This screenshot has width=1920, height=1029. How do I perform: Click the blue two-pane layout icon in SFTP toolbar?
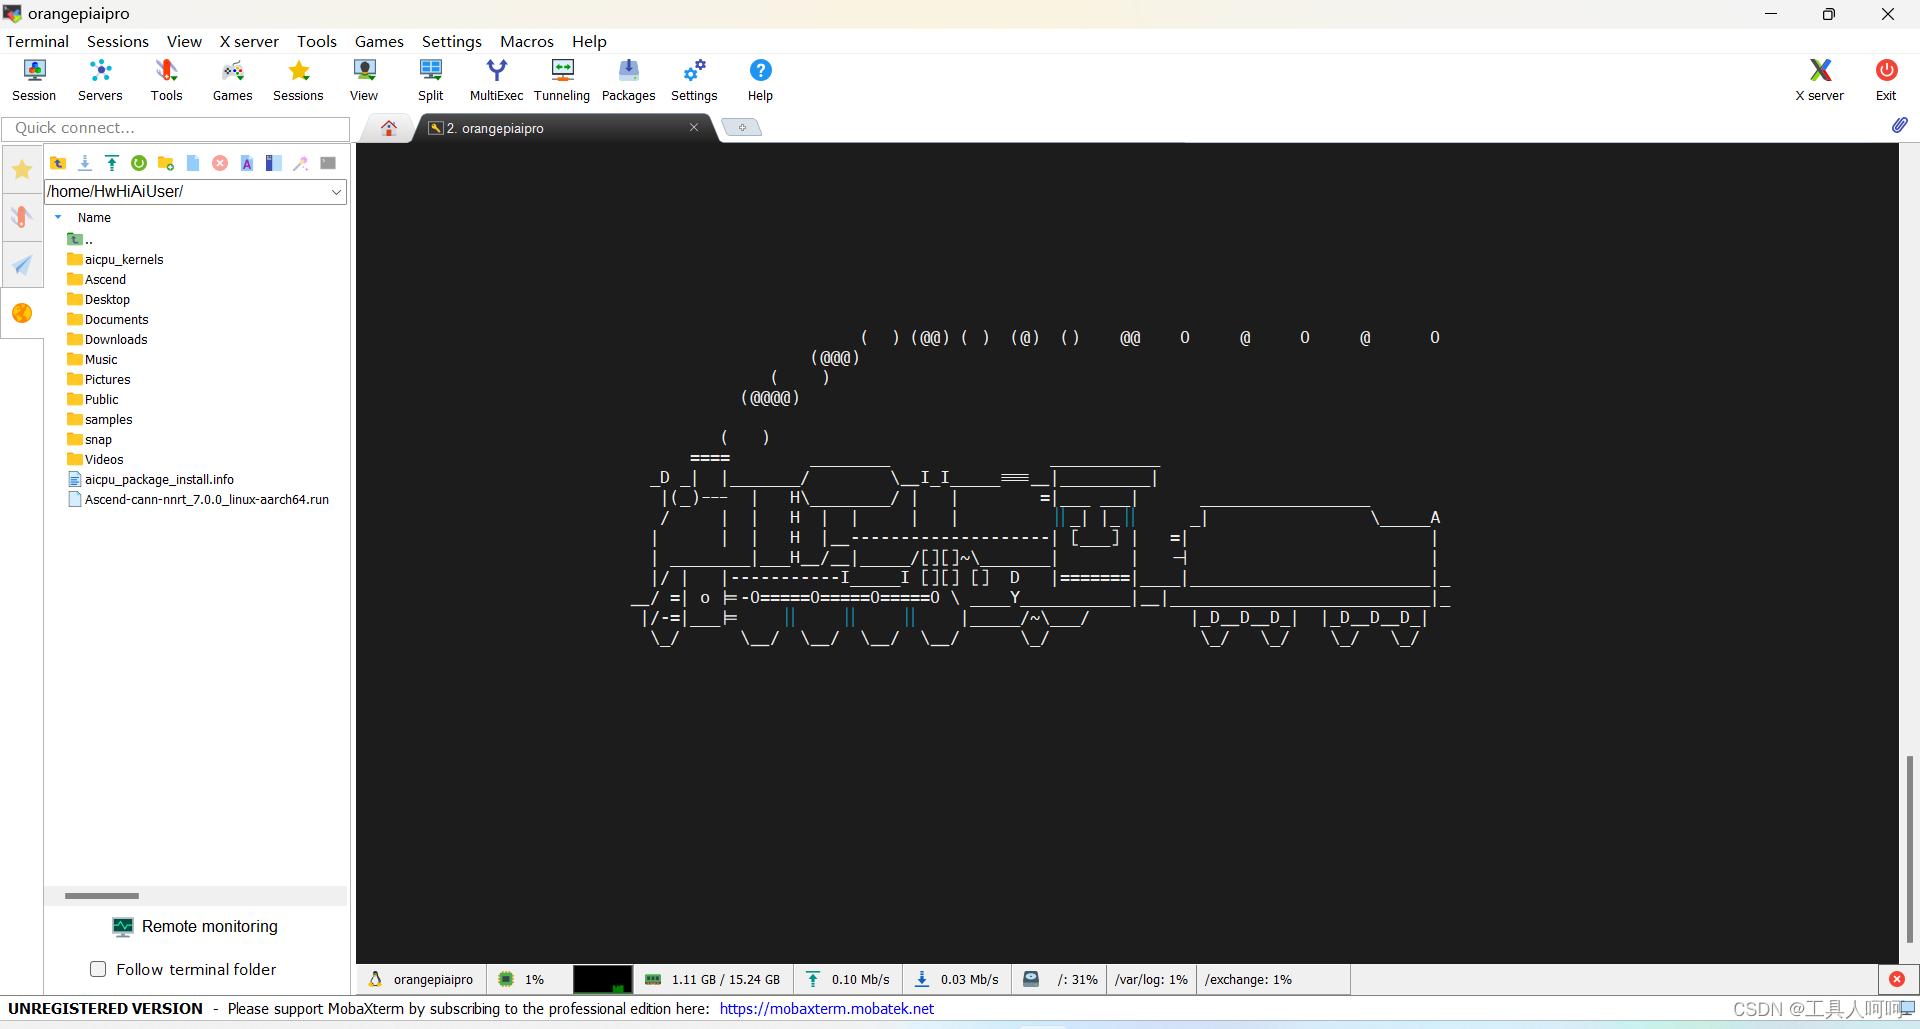click(274, 163)
